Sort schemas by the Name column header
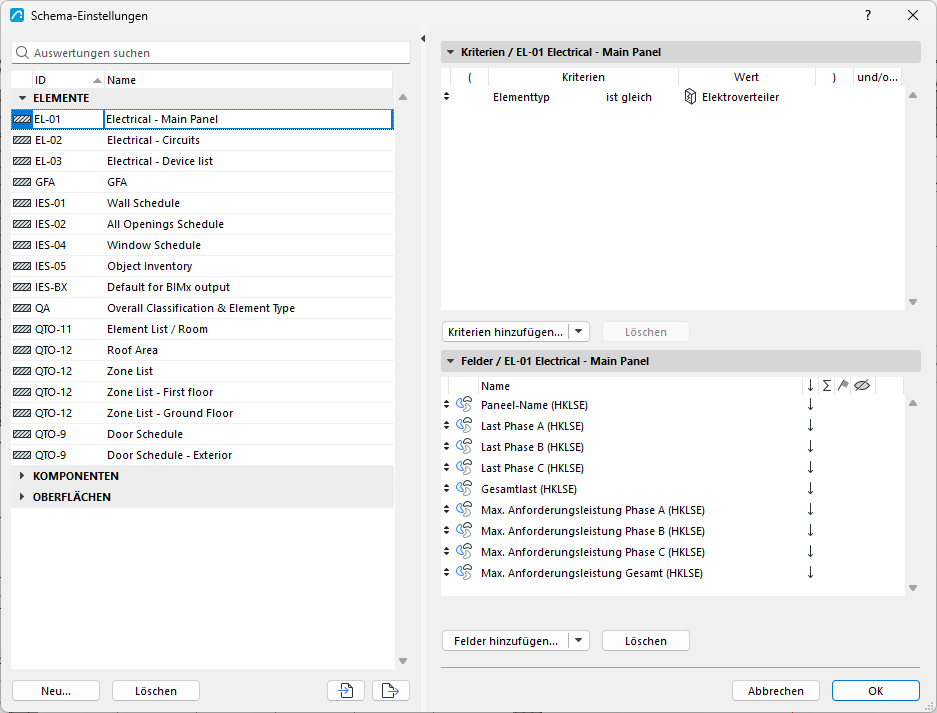Image resolution: width=937 pixels, height=713 pixels. pyautogui.click(x=248, y=80)
